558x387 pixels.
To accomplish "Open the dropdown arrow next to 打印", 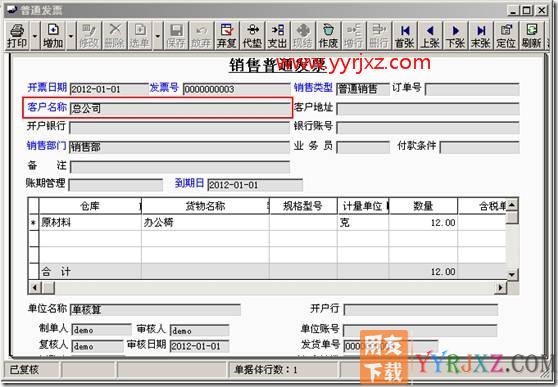I will pyautogui.click(x=35, y=36).
